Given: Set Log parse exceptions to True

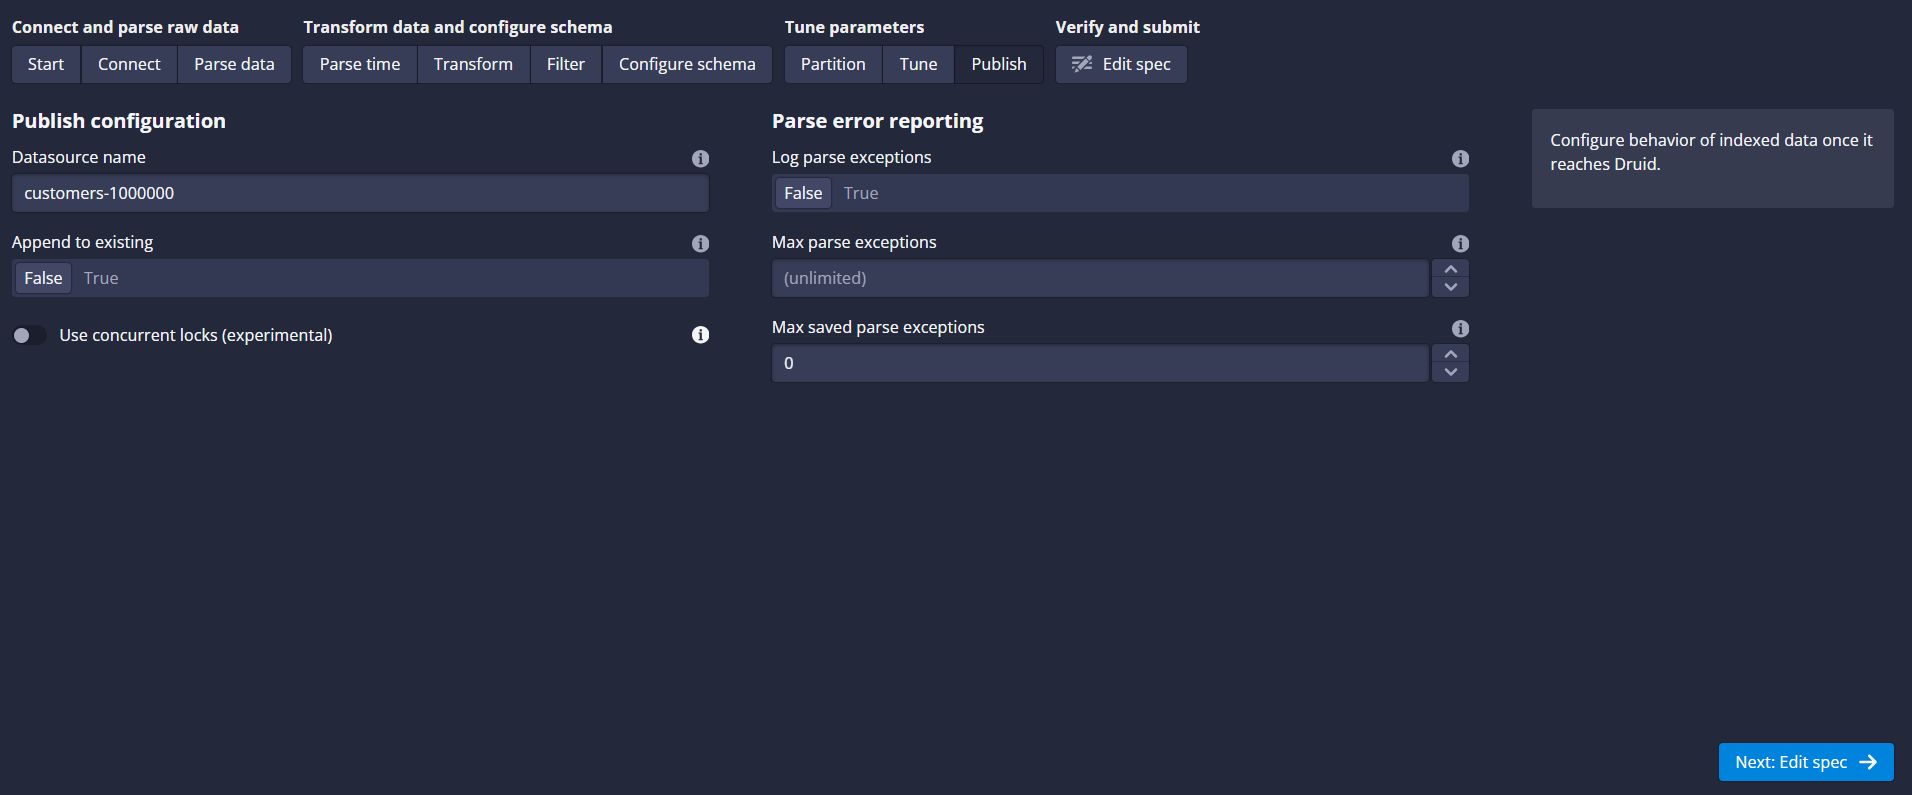Looking at the screenshot, I should [861, 193].
